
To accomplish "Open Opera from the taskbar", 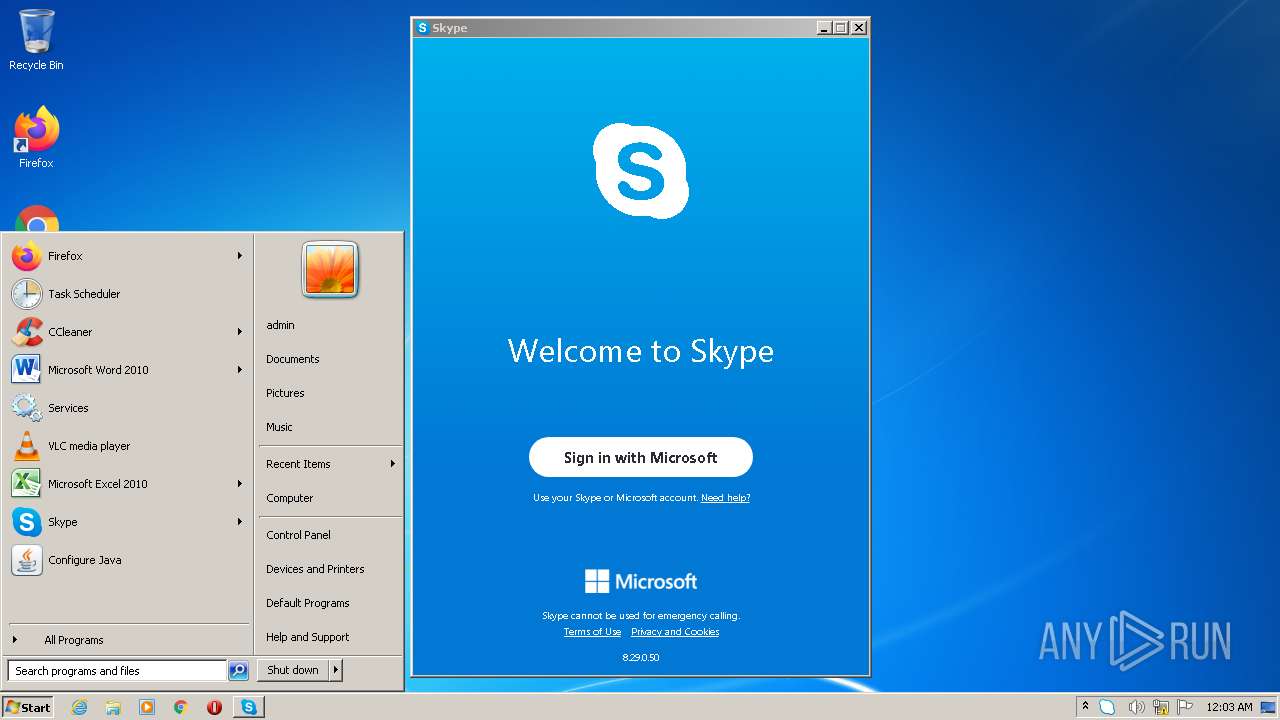I will click(x=214, y=707).
